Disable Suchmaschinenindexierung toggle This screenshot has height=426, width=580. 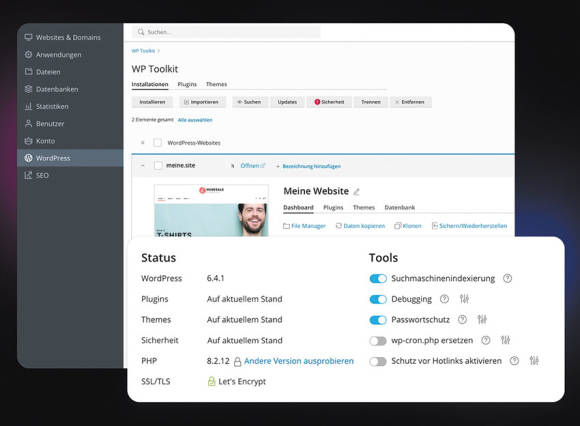click(378, 279)
